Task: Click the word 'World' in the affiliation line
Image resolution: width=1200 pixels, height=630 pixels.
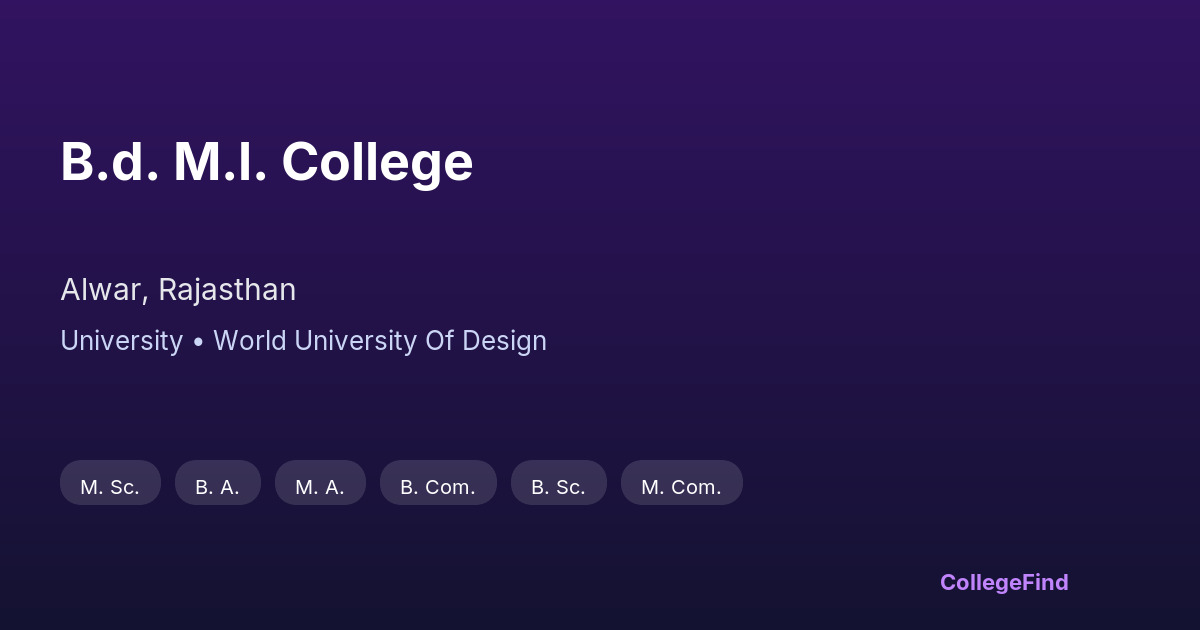Action: pyautogui.click(x=250, y=341)
